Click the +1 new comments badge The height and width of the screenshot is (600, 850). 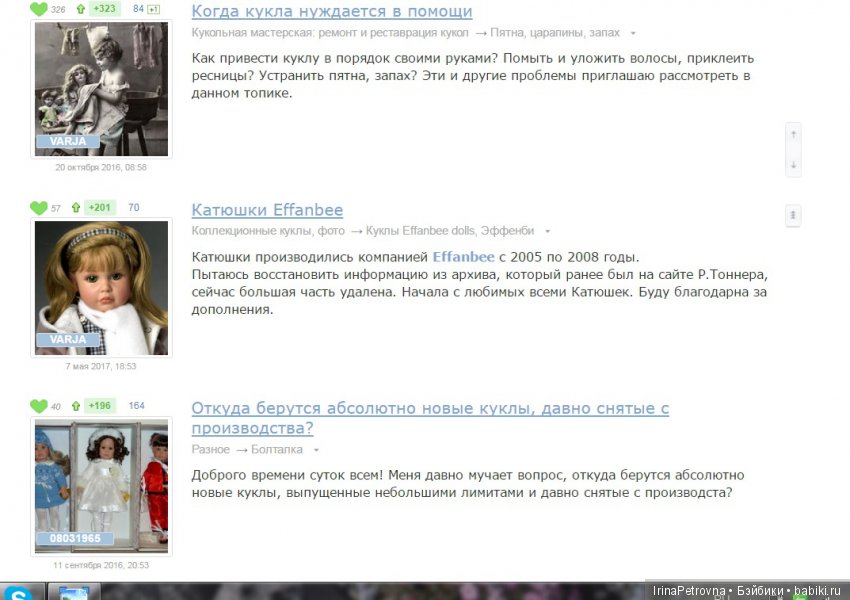pyautogui.click(x=153, y=9)
